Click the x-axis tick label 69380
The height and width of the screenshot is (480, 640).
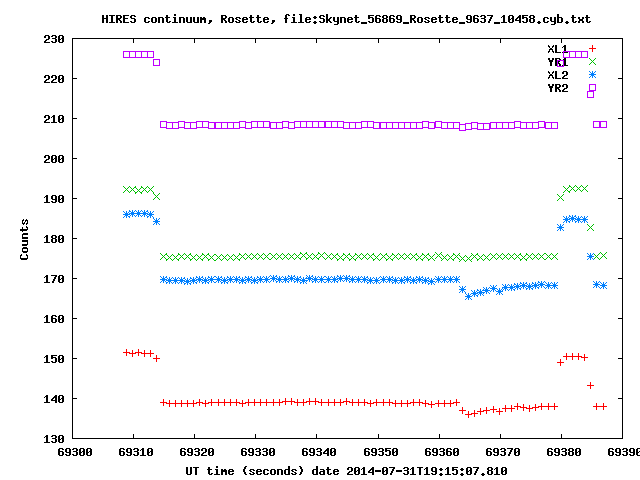(564, 452)
